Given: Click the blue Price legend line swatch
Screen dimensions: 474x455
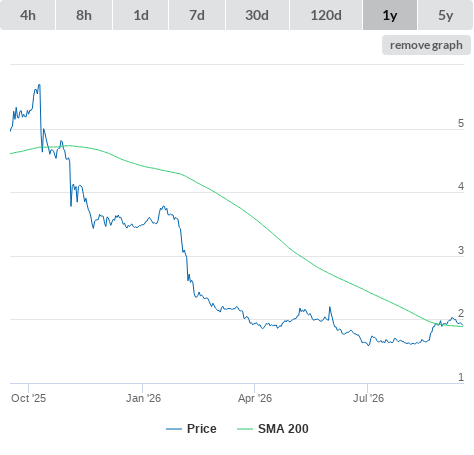Looking at the screenshot, I should [x=174, y=429].
